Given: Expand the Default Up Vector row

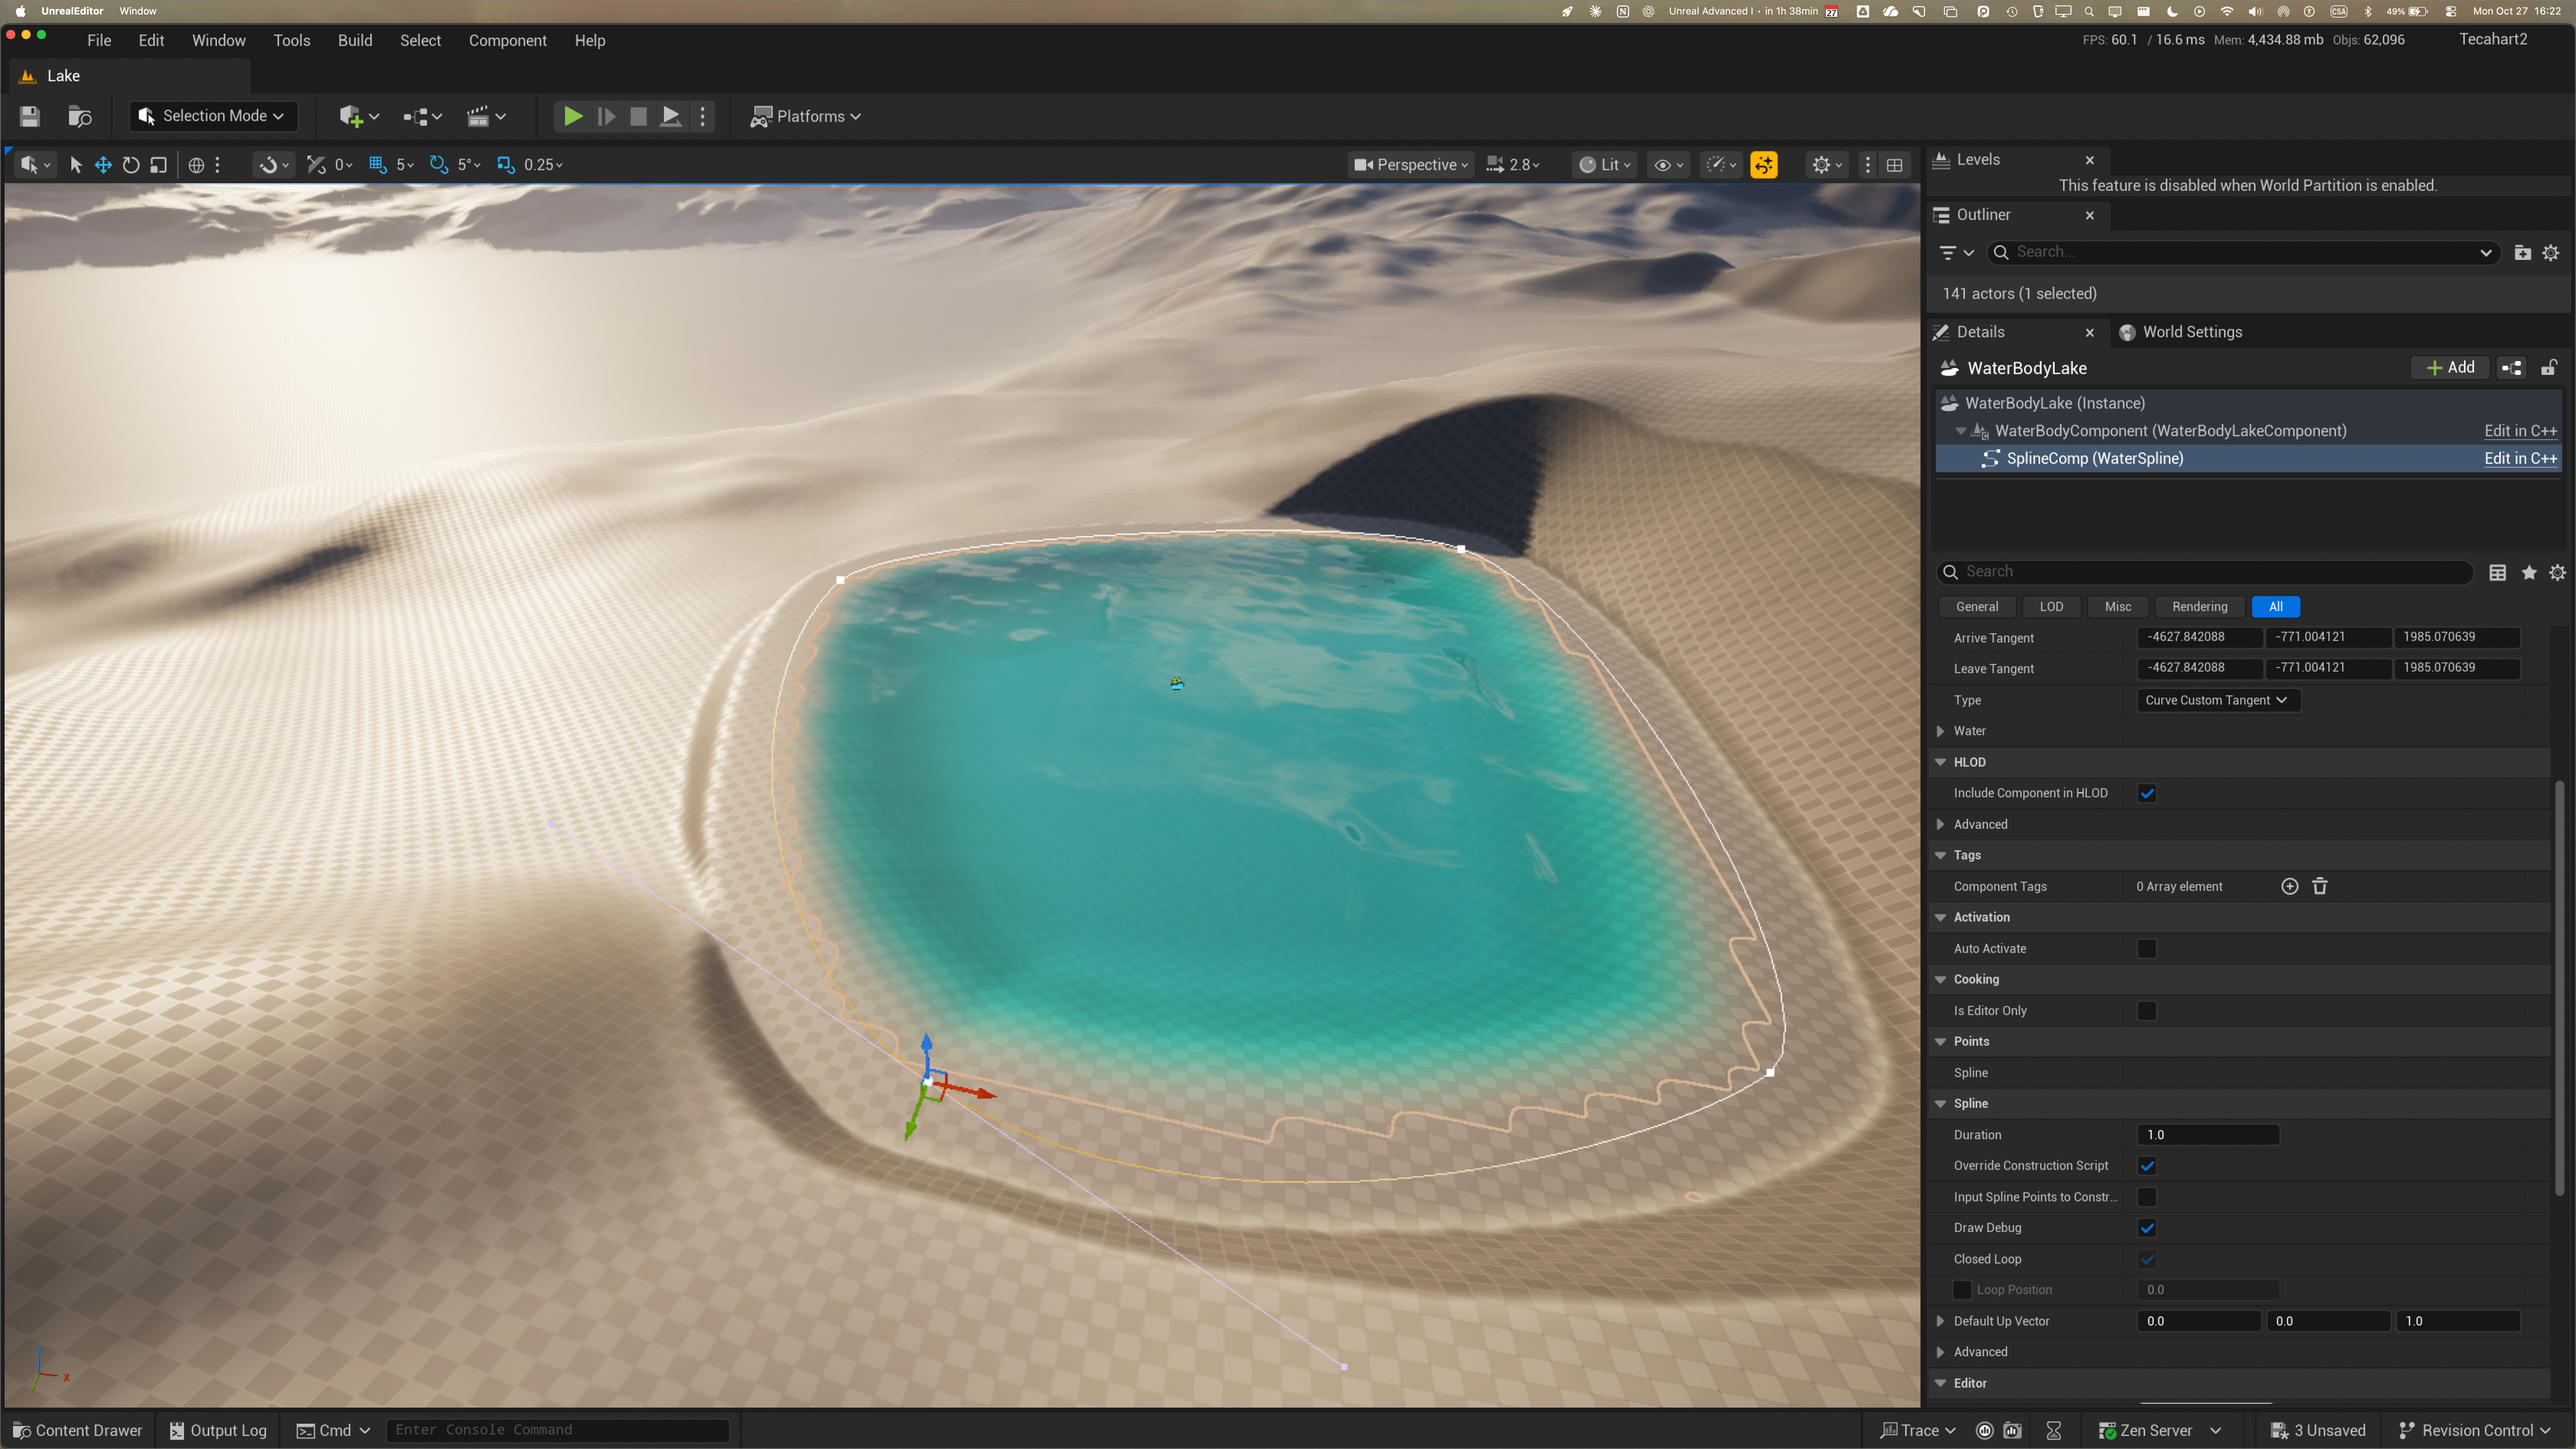Looking at the screenshot, I should (1940, 1321).
